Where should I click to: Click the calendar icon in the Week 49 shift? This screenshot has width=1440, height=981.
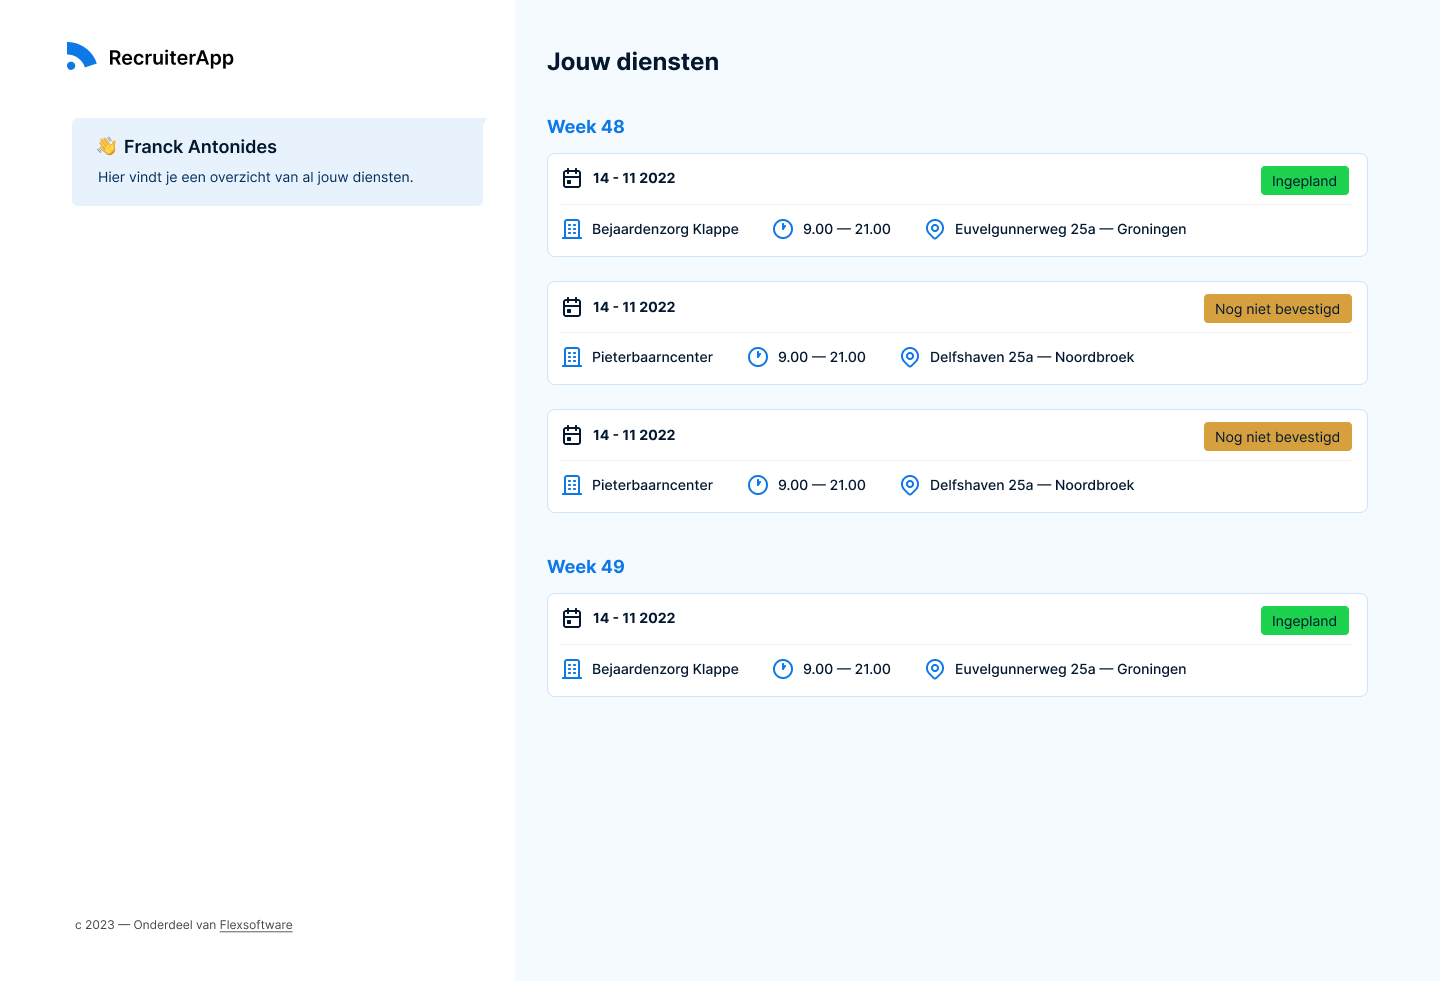pos(572,618)
